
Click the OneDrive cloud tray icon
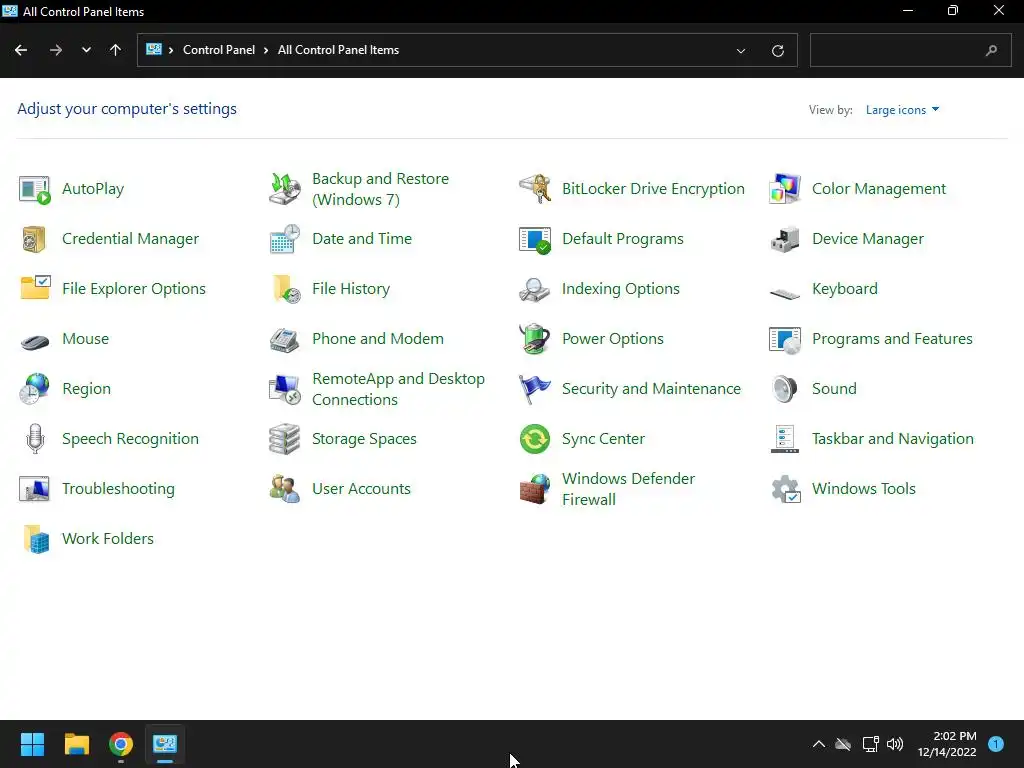843,744
